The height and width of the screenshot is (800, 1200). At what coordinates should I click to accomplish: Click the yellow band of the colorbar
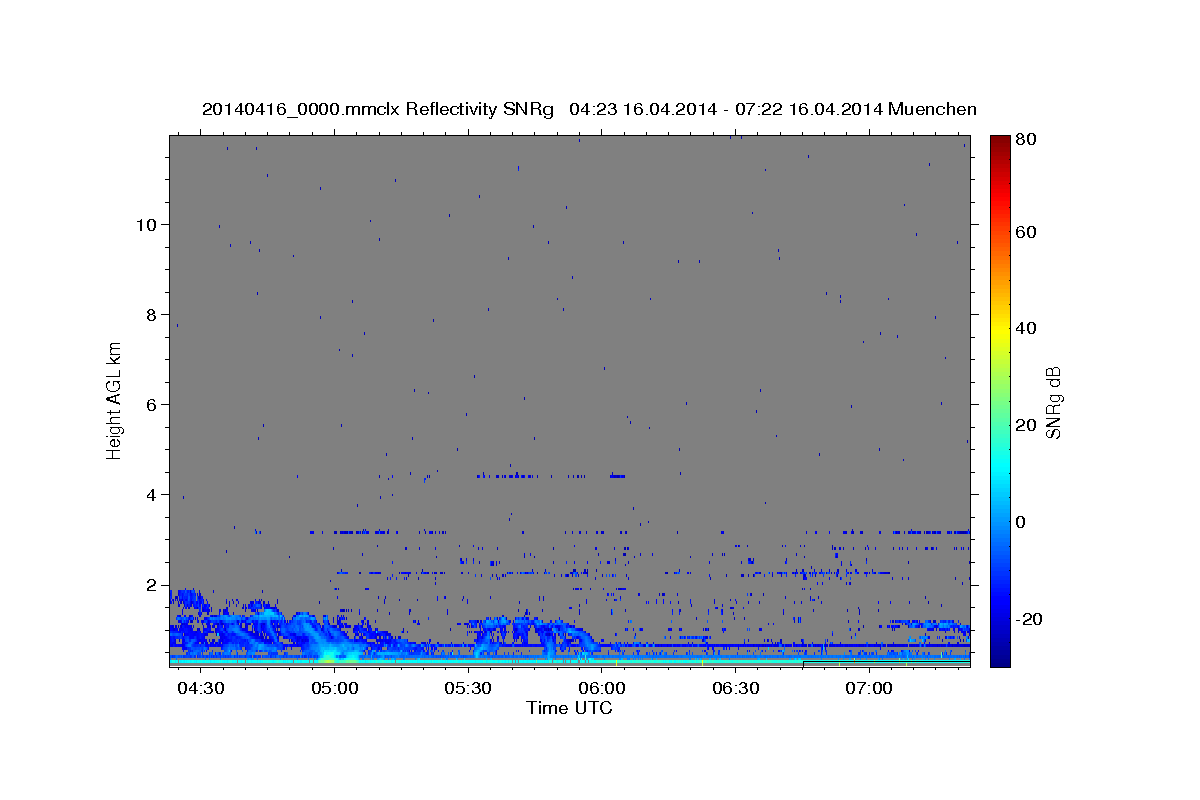[999, 330]
